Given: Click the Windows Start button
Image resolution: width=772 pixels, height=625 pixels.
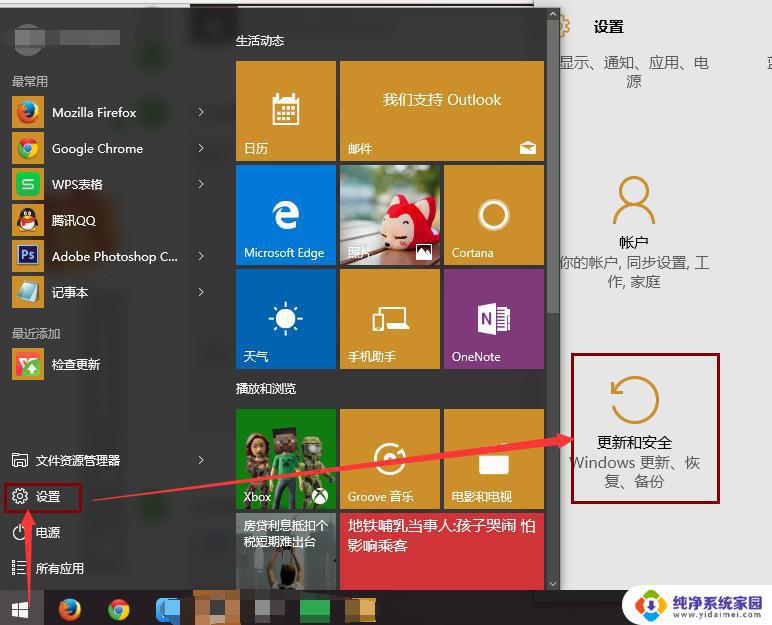Looking at the screenshot, I should [20, 610].
